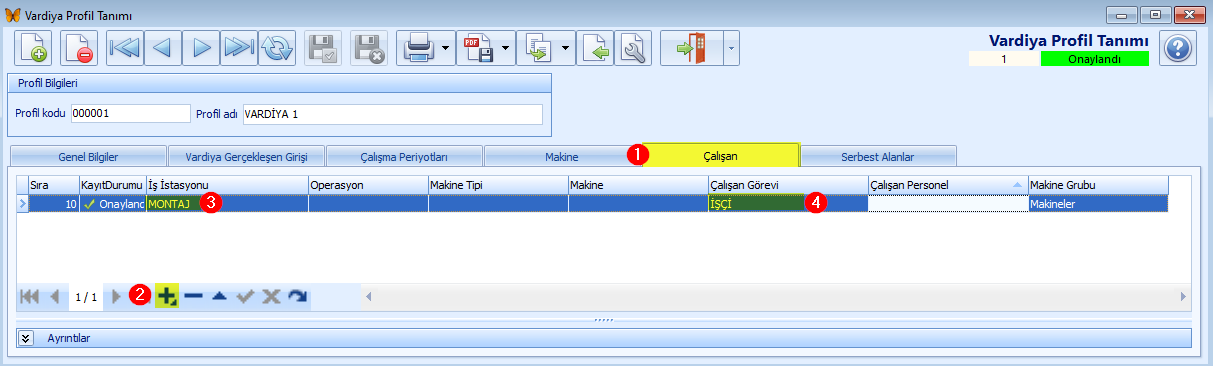Remove the grid row with the minus icon
The image size is (1213, 366).
coord(193,296)
